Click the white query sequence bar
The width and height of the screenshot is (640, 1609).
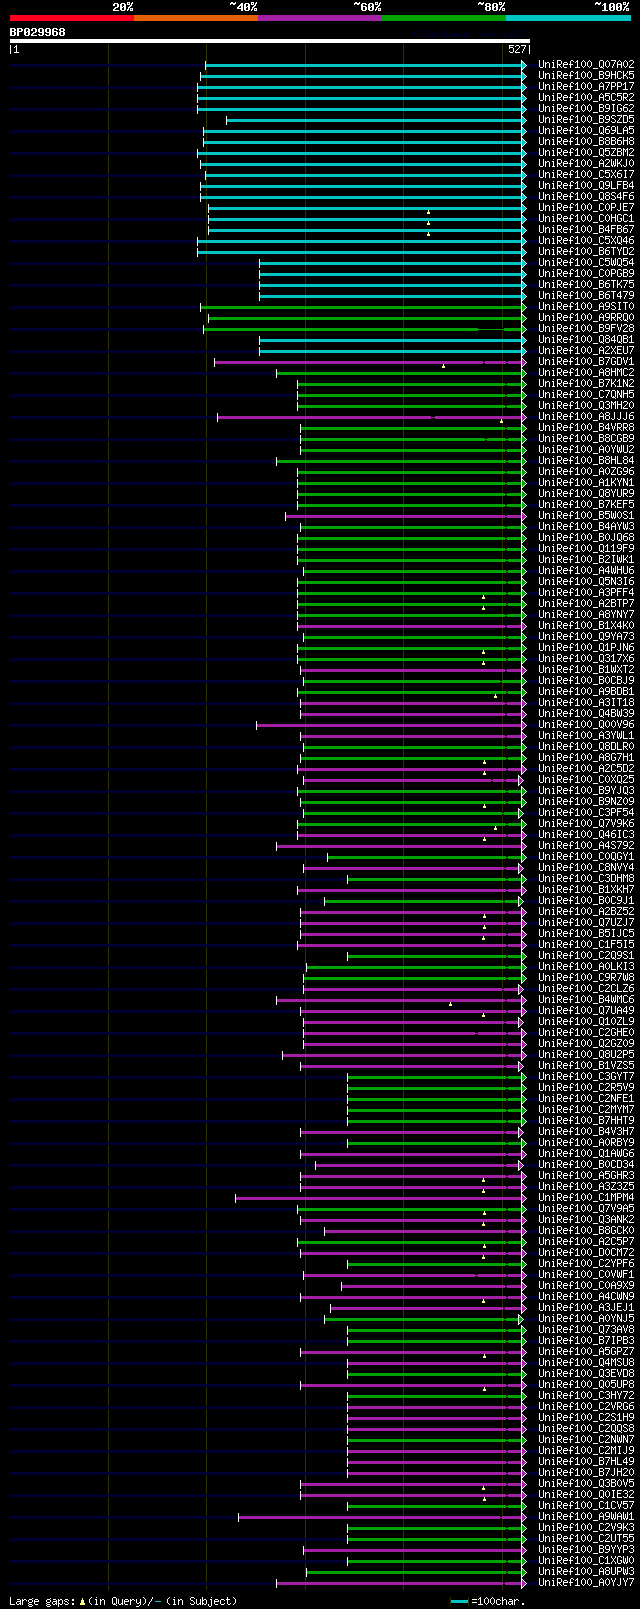[269, 41]
